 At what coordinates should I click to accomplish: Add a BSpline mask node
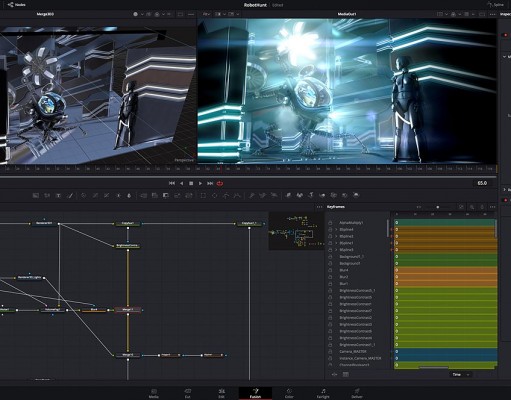click(x=237, y=195)
